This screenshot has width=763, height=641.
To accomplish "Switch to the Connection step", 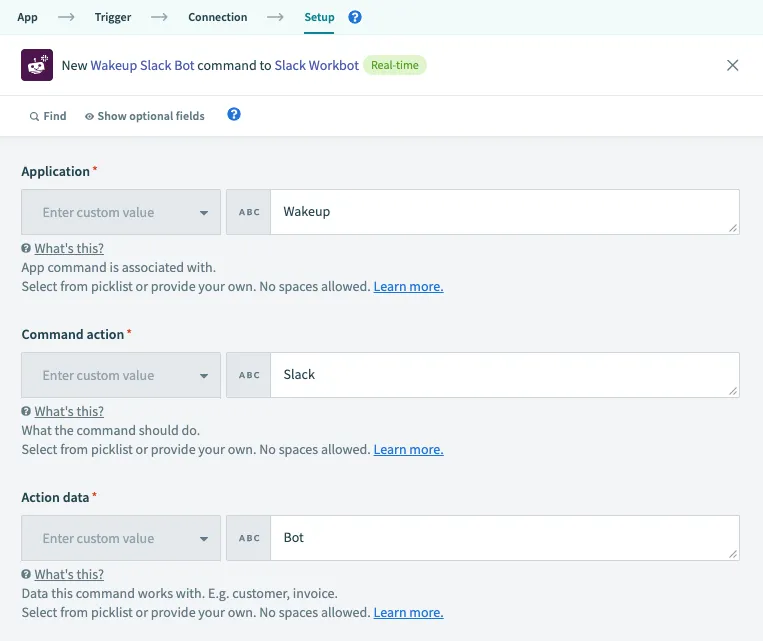I will (217, 17).
